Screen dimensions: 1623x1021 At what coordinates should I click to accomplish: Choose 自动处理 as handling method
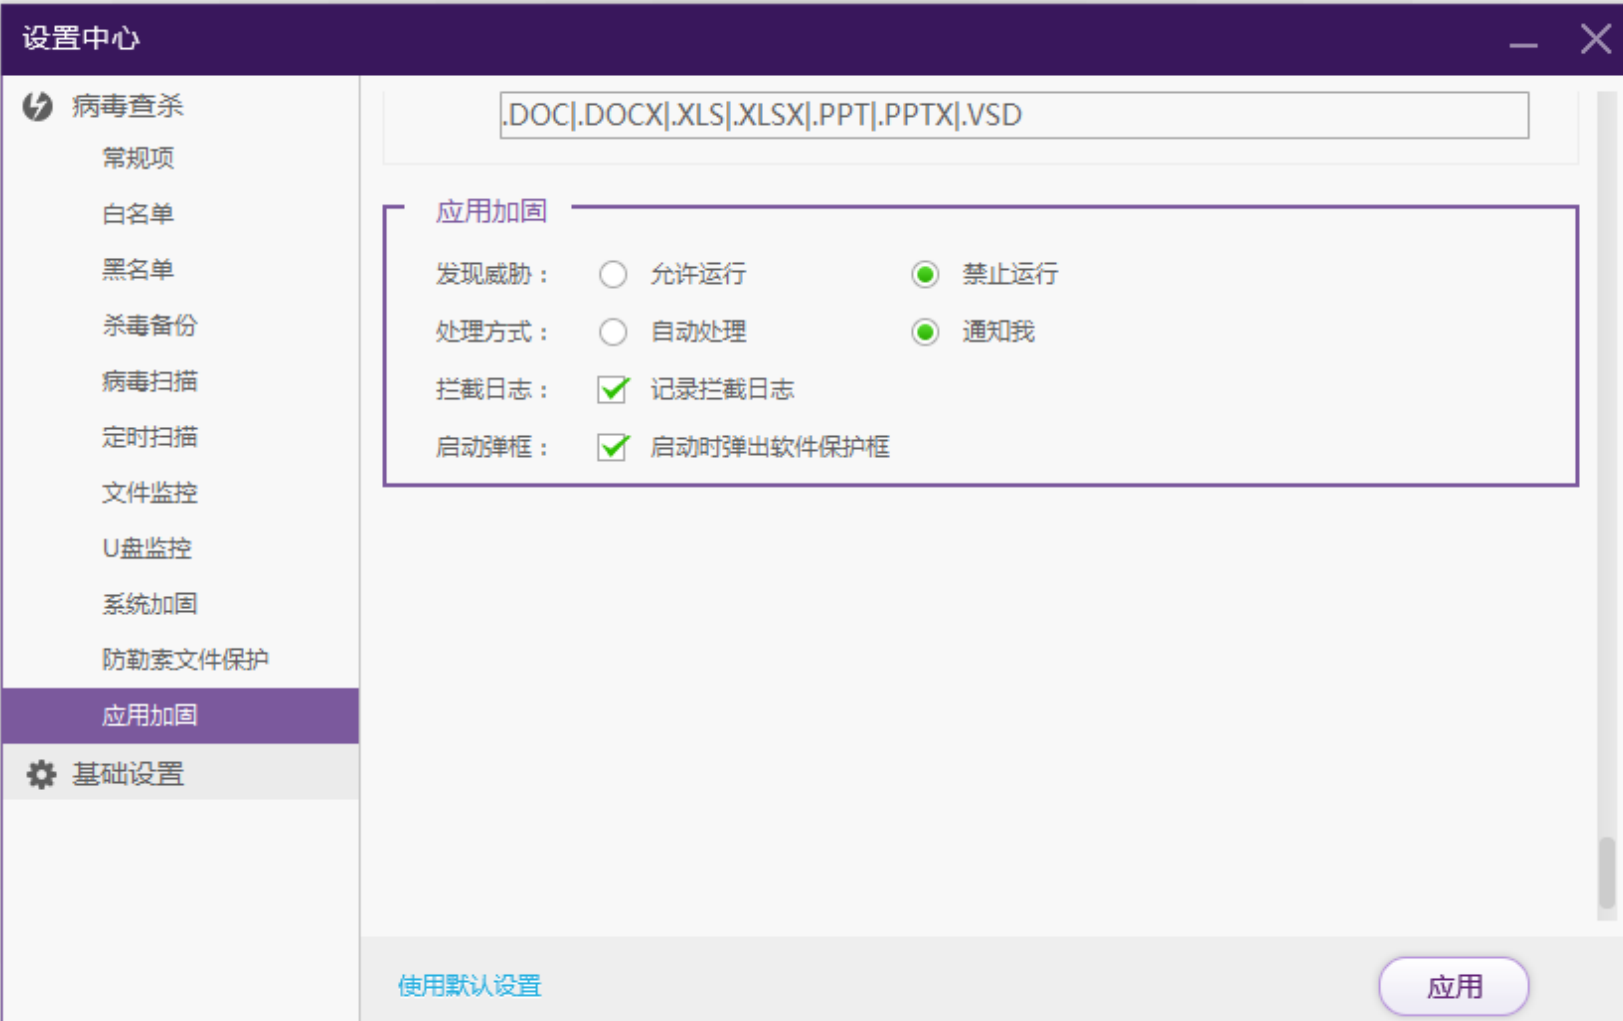[613, 332]
